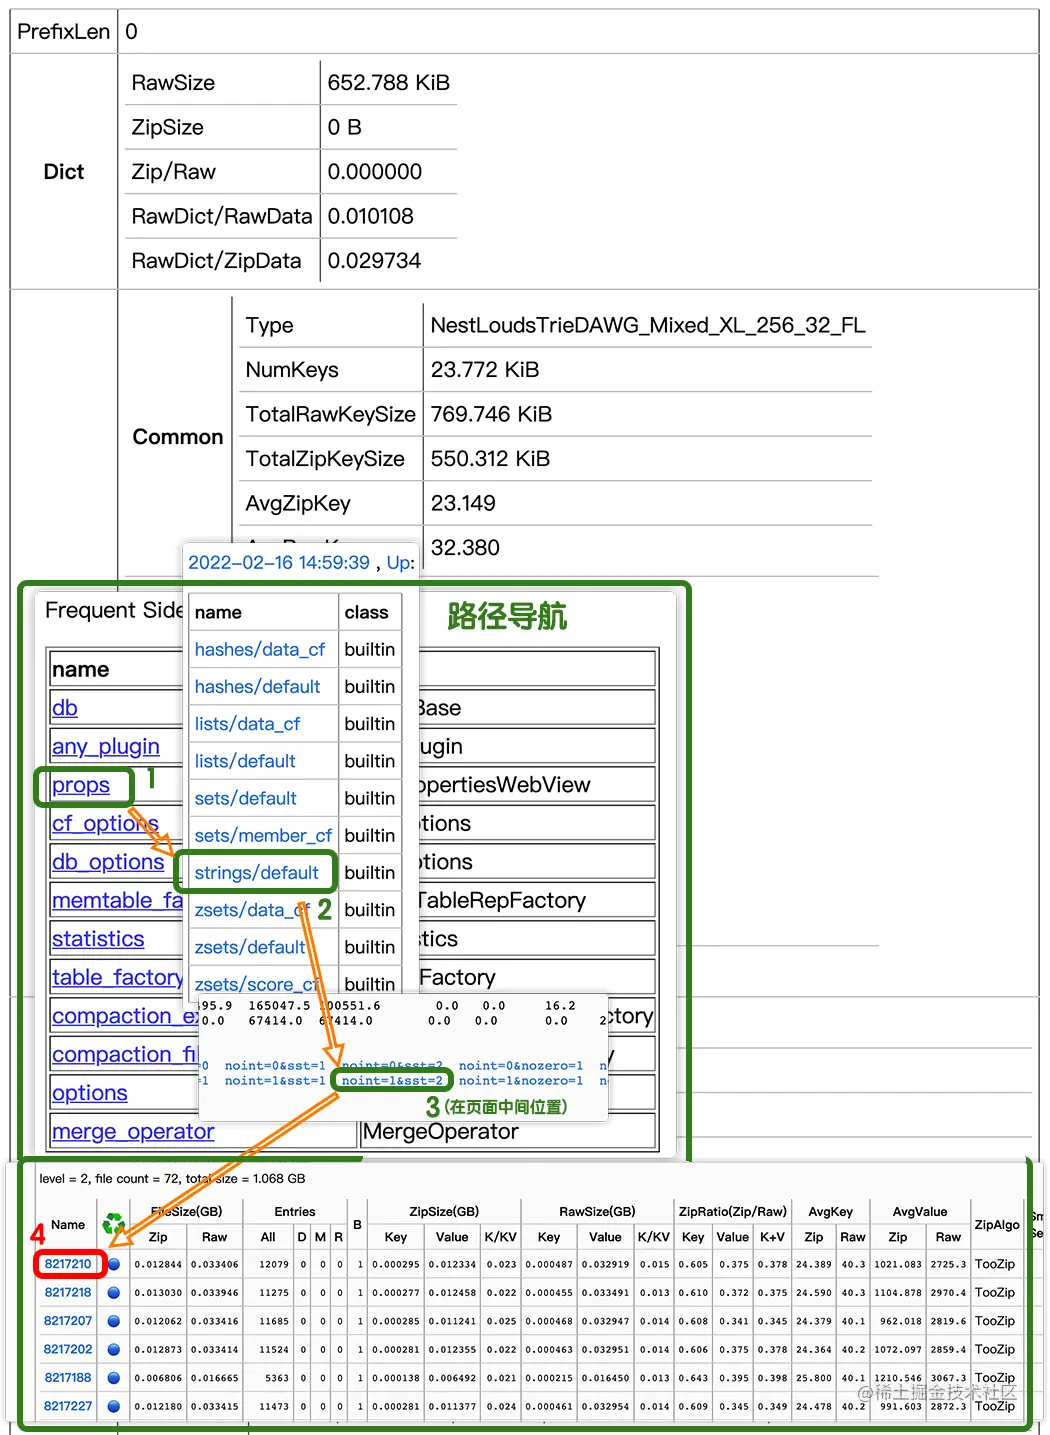The width and height of the screenshot is (1050, 1435).
Task: Click the RawDict/ZipData value 0.029734
Action: pyautogui.click(x=374, y=261)
